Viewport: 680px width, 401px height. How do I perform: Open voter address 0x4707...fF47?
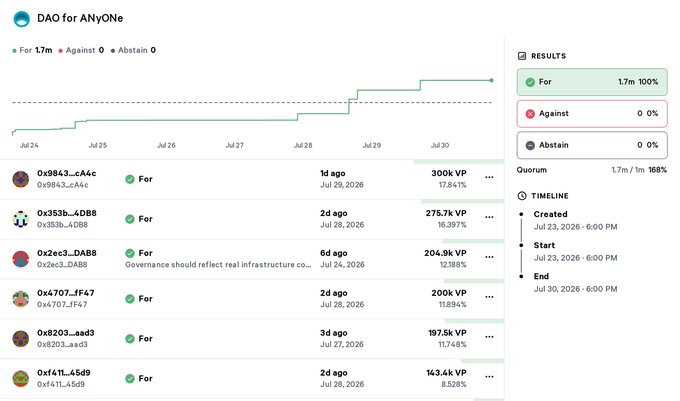(x=65, y=293)
